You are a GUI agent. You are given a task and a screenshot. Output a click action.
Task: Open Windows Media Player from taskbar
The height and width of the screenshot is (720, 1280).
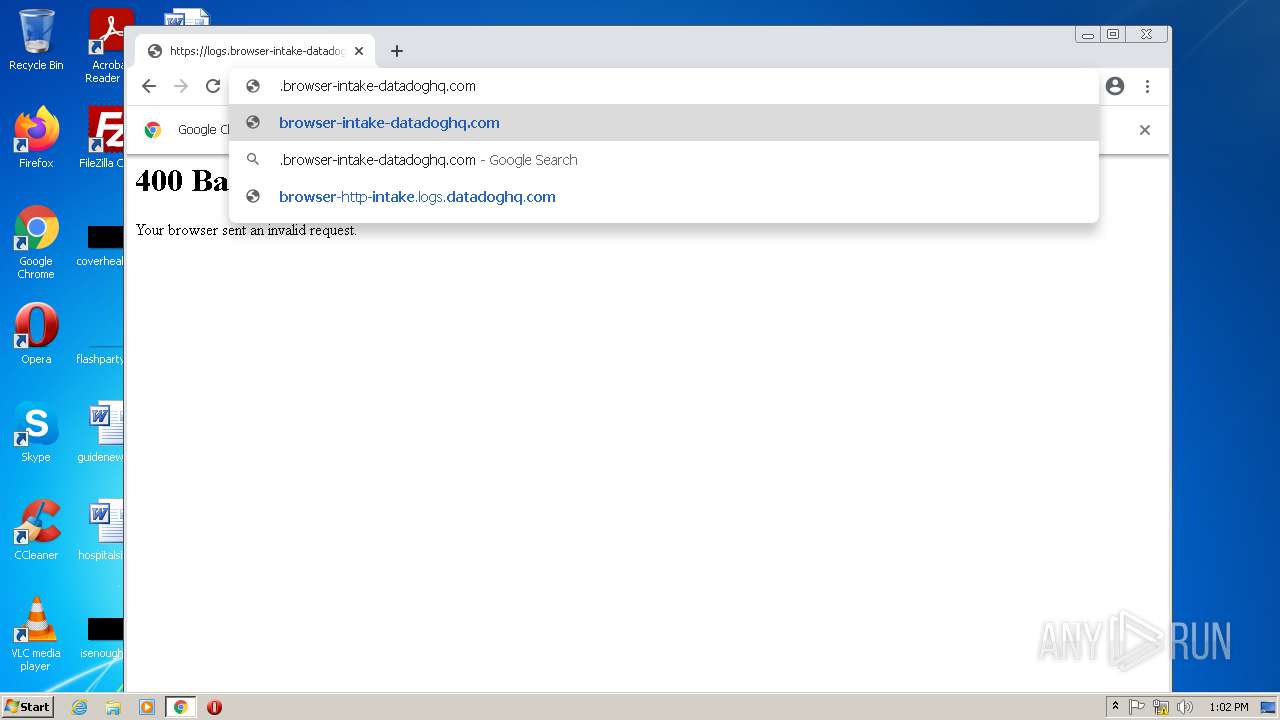point(147,707)
